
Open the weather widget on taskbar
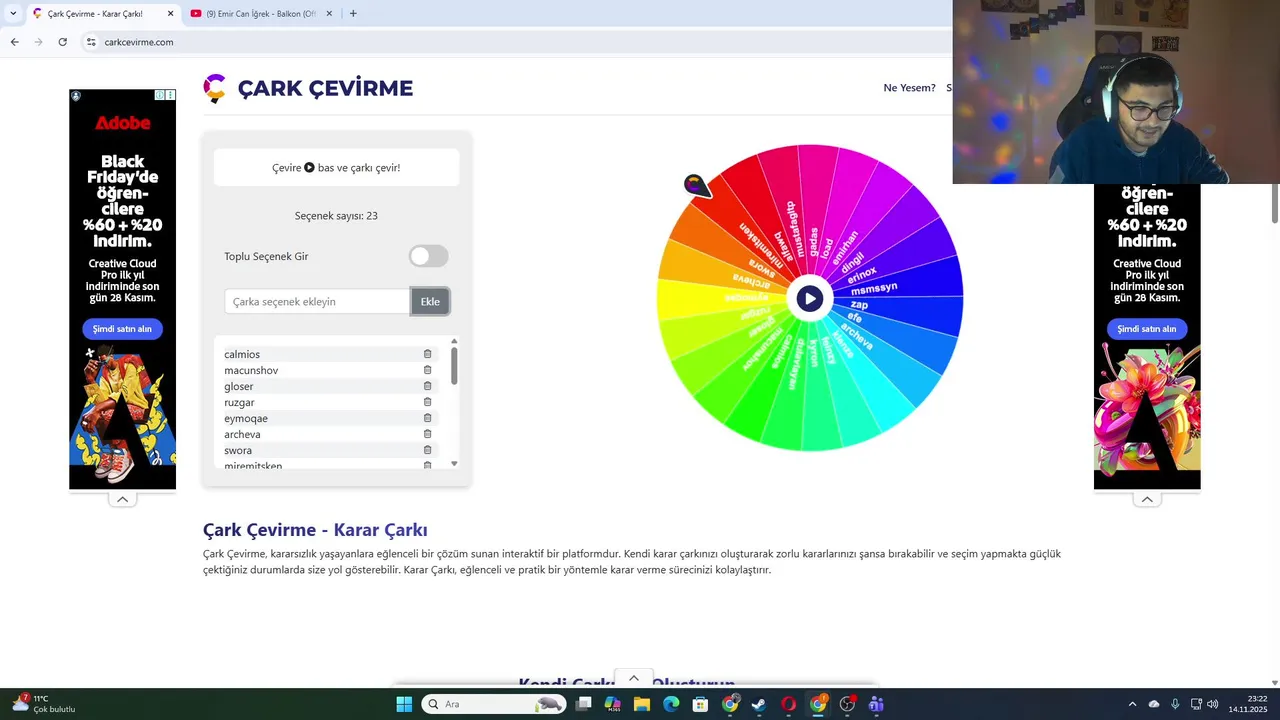44,704
